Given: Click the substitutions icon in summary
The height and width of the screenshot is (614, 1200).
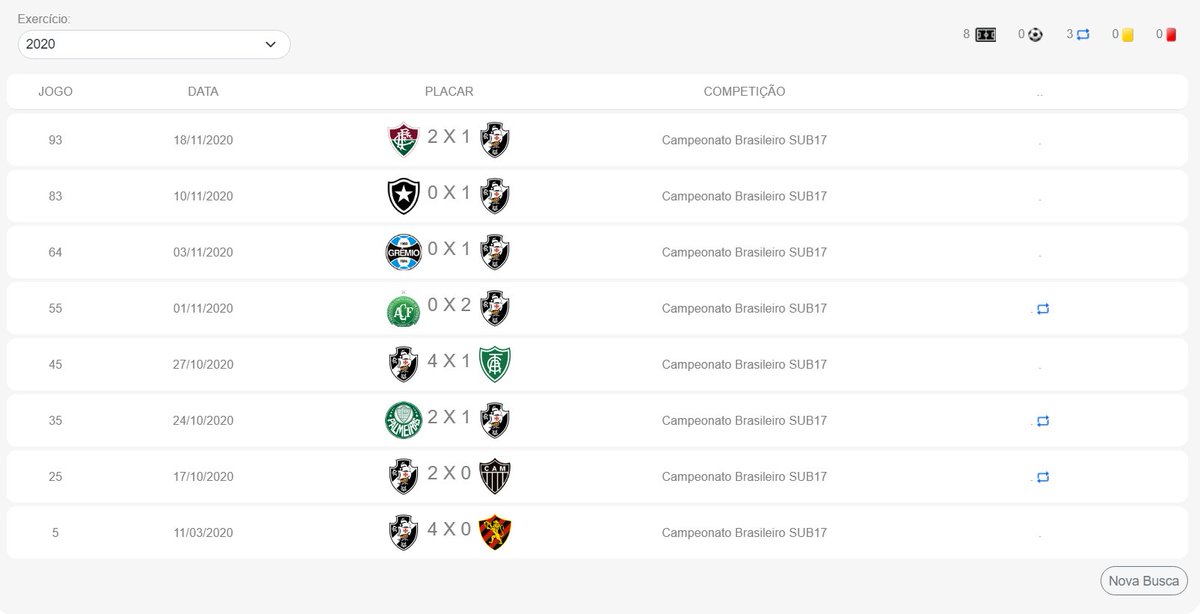Looking at the screenshot, I should click(1083, 35).
